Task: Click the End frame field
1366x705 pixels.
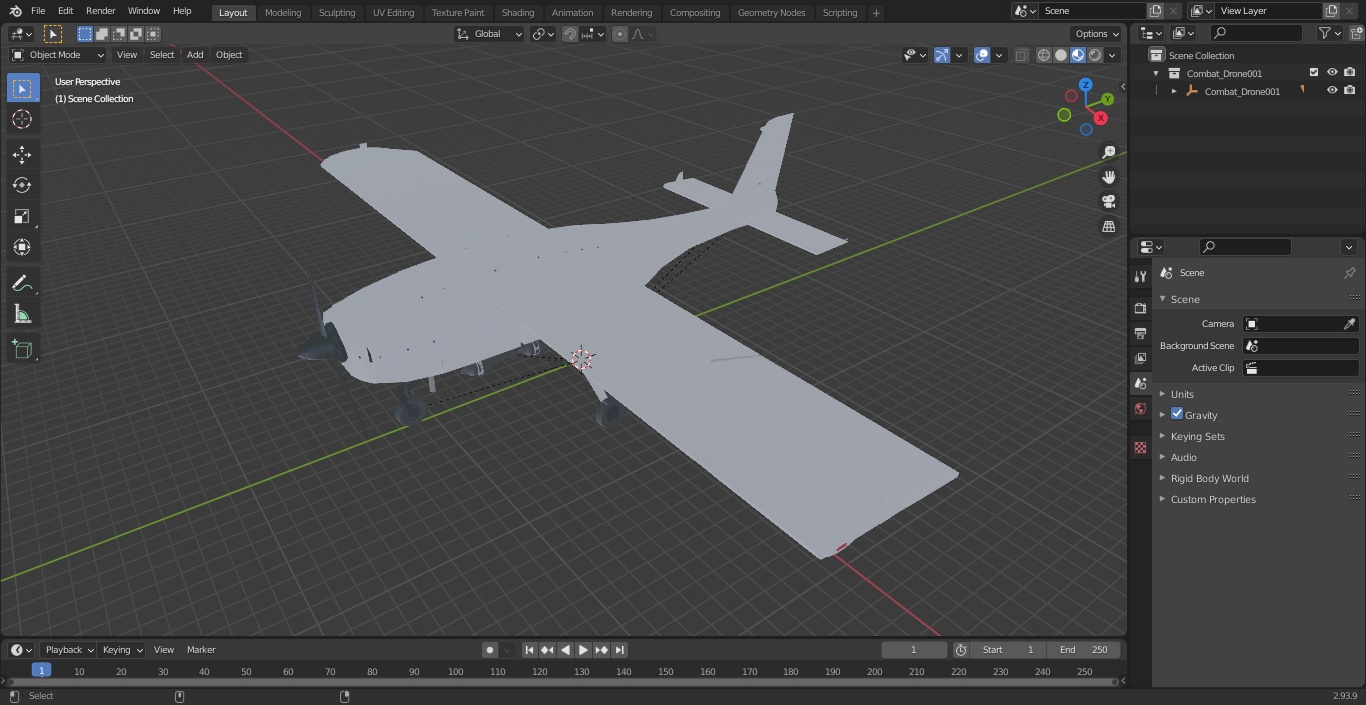Action: (x=1084, y=650)
